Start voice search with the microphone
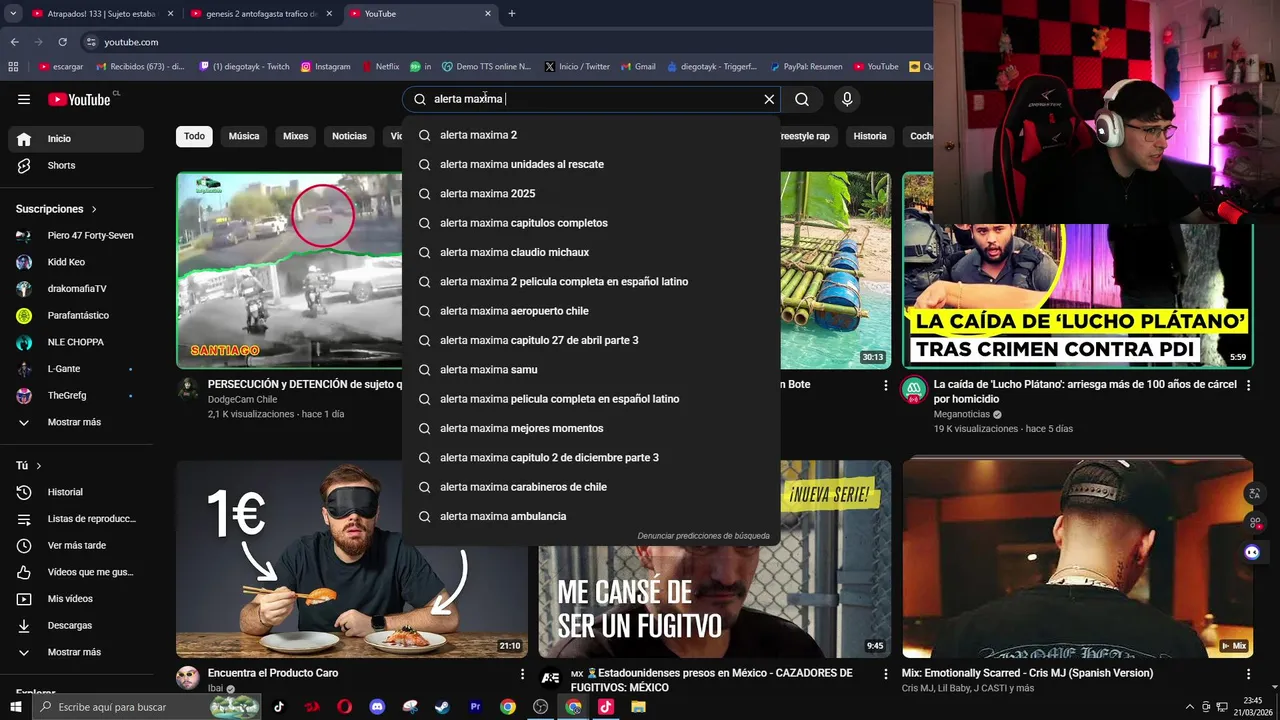The height and width of the screenshot is (720, 1280). click(847, 99)
